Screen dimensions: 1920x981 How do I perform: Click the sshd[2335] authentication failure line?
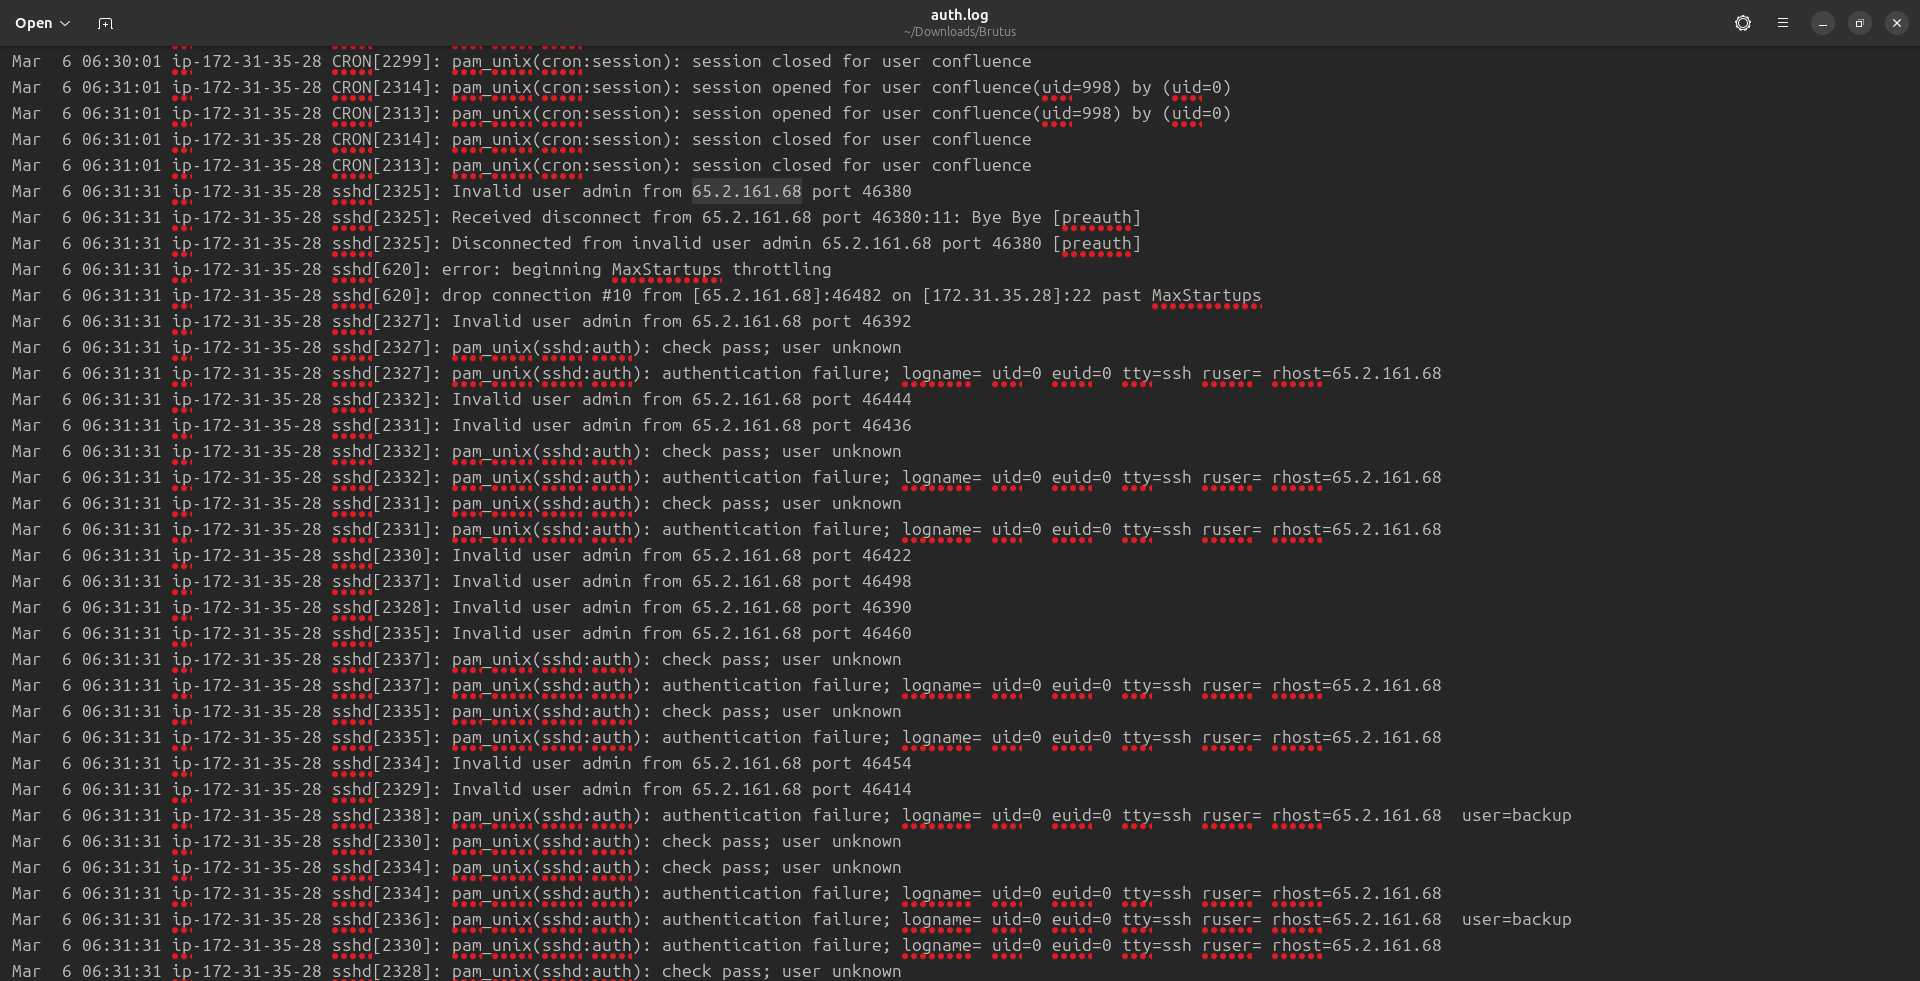click(727, 738)
